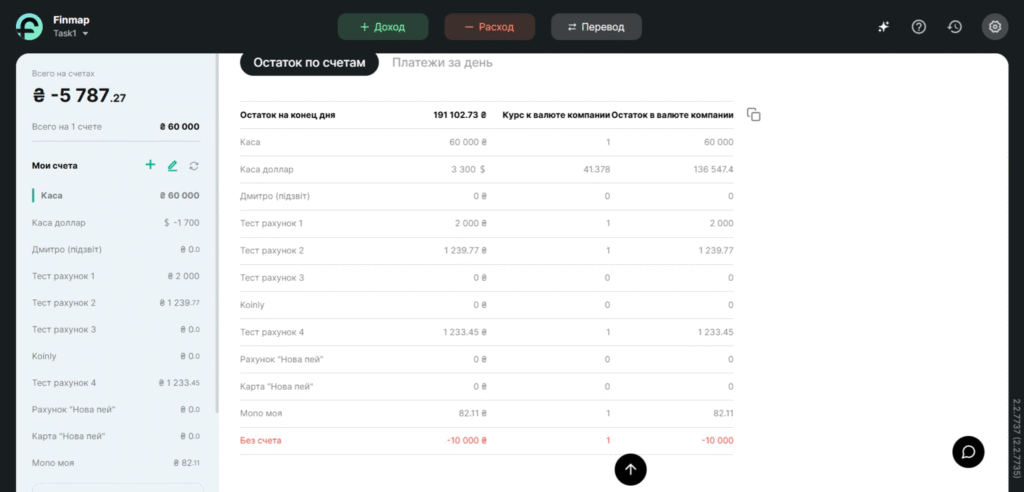Switch to Платежи за день tab
The width and height of the screenshot is (1024, 492).
coord(442,63)
